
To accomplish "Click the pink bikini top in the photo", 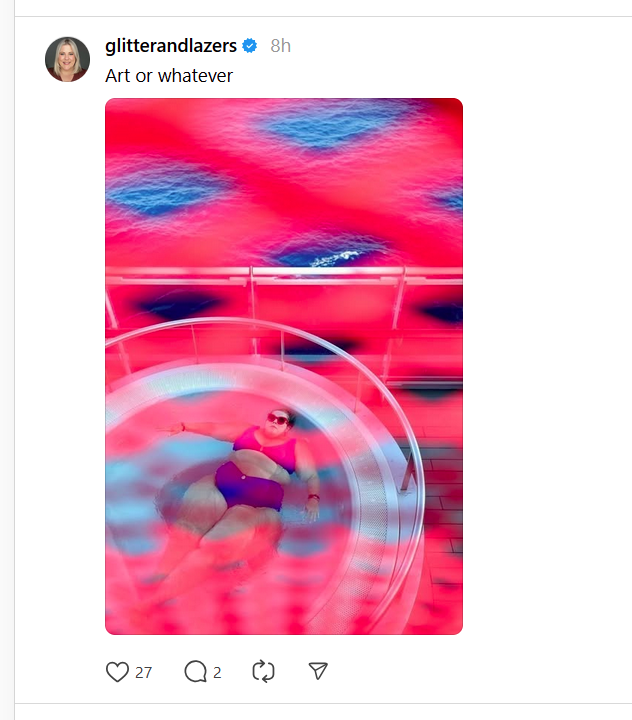I will click(265, 447).
